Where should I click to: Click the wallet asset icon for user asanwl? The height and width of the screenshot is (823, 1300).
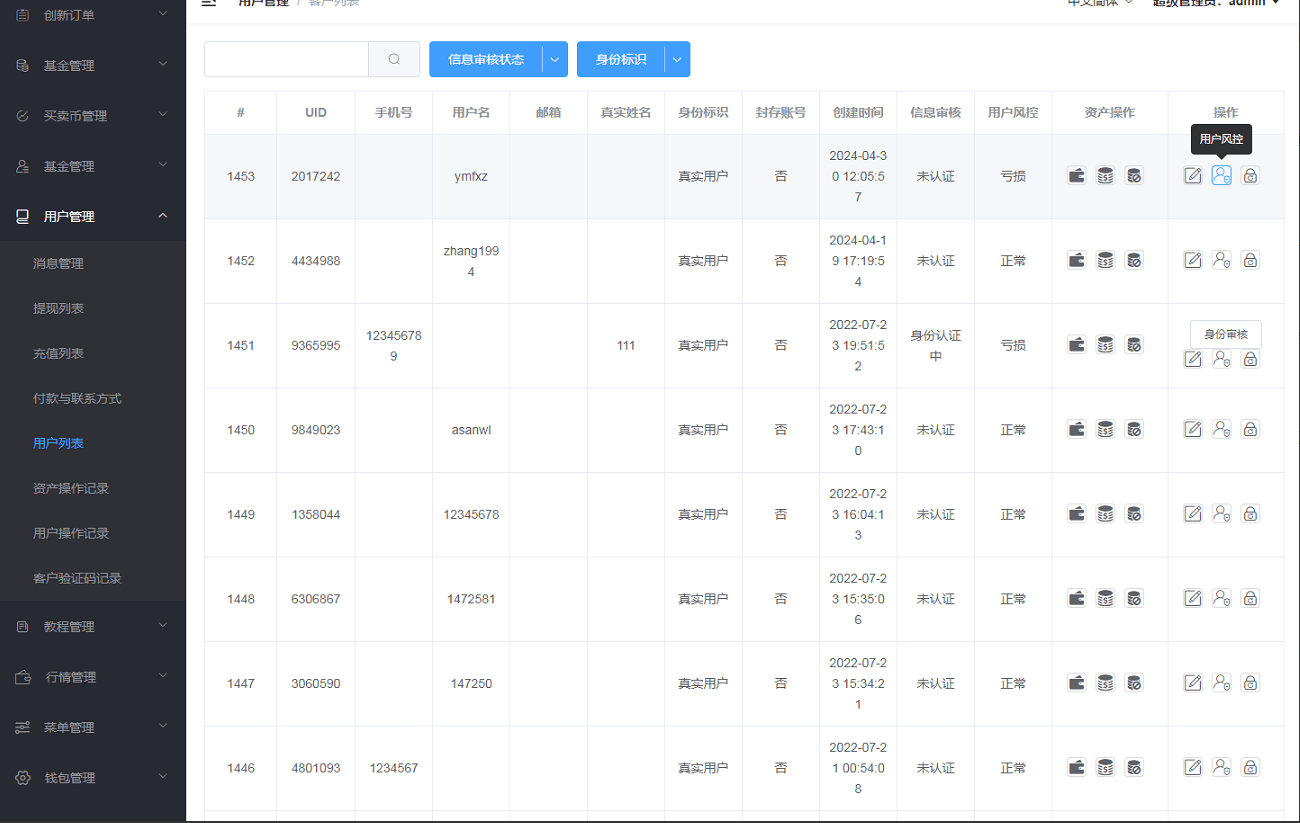click(x=1077, y=429)
